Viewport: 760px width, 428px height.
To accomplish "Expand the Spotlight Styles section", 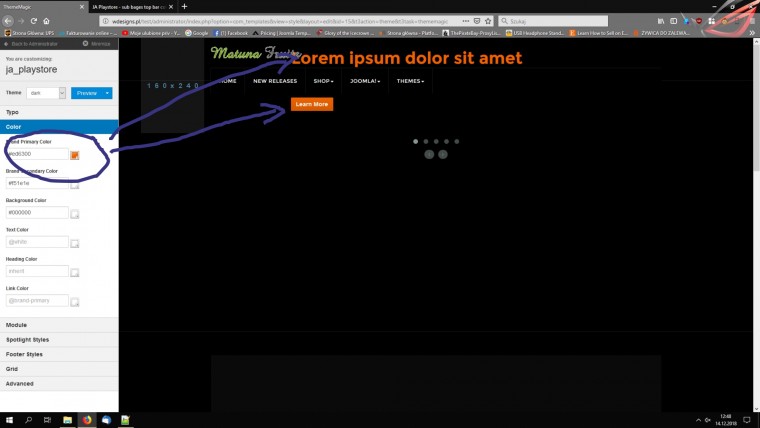I will point(59,339).
